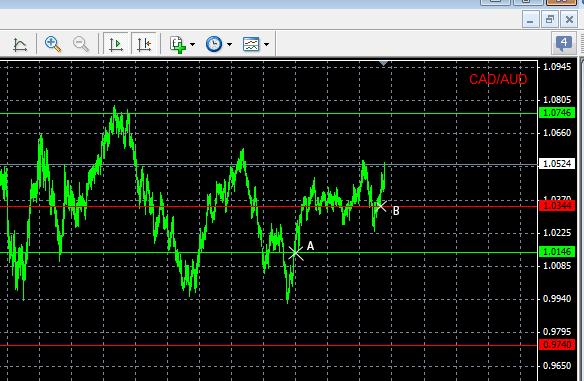The width and height of the screenshot is (584, 381).
Task: Toggle chart shift from right border
Action: 143,44
